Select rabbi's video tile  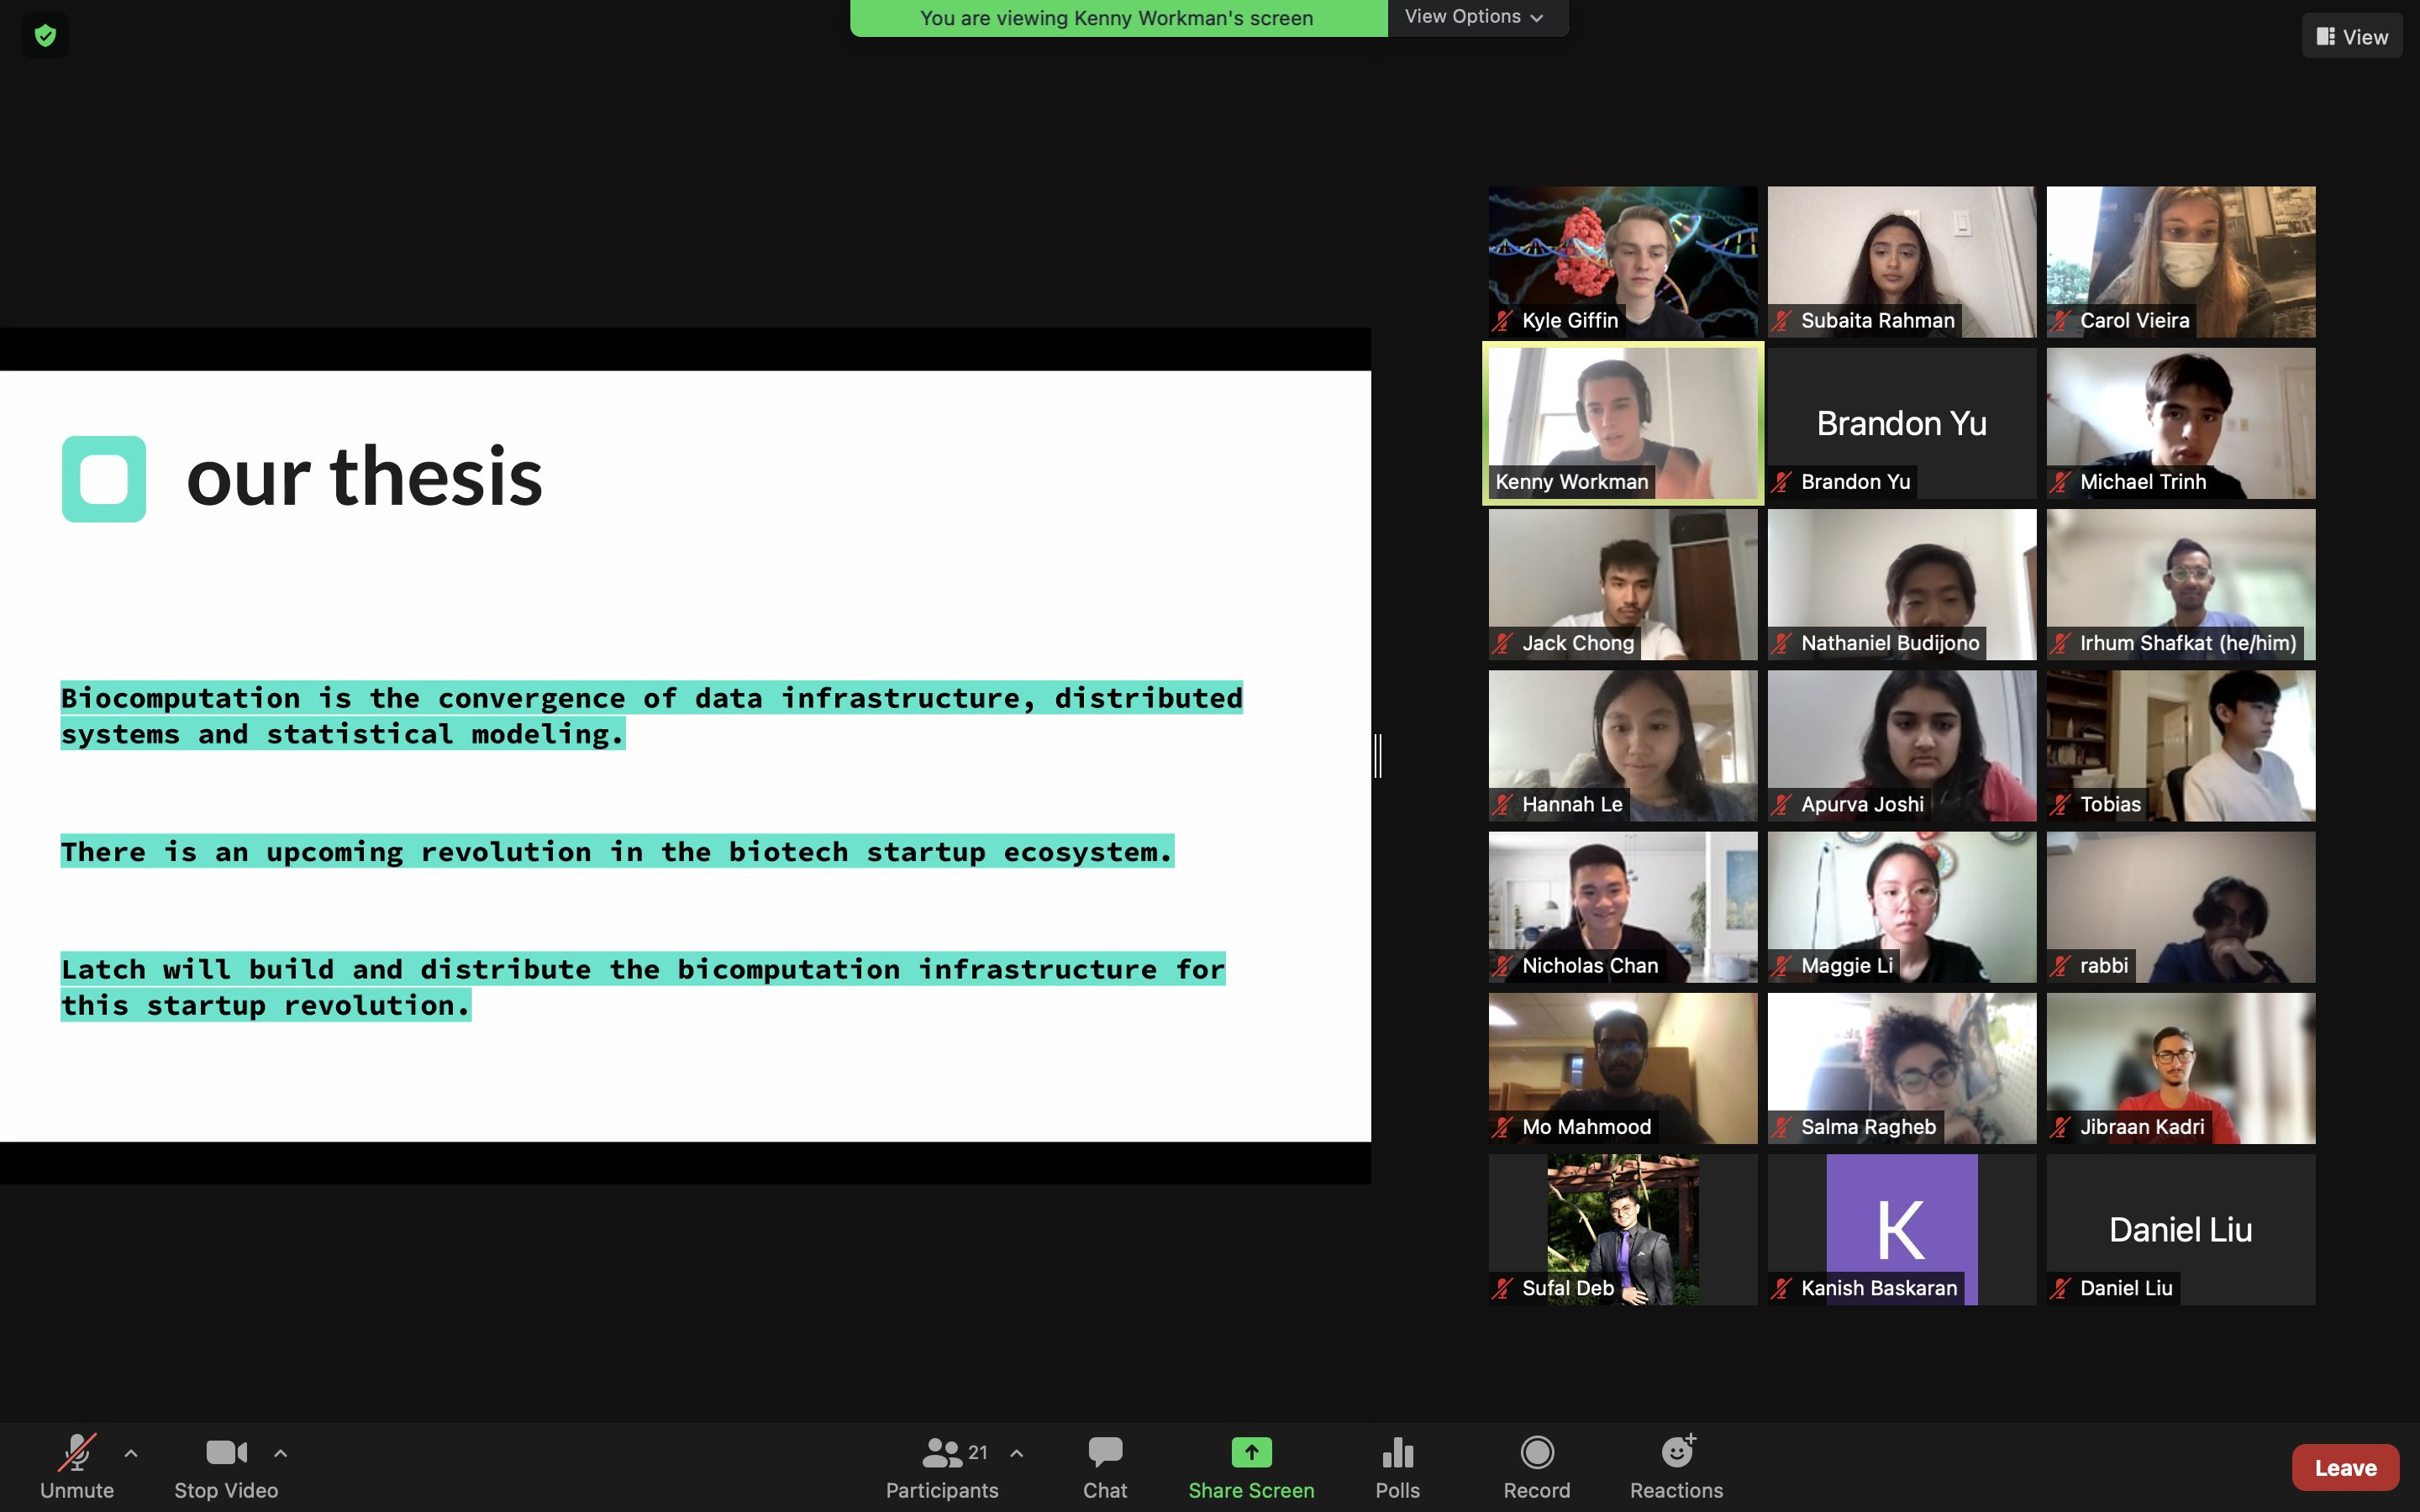[2180, 907]
